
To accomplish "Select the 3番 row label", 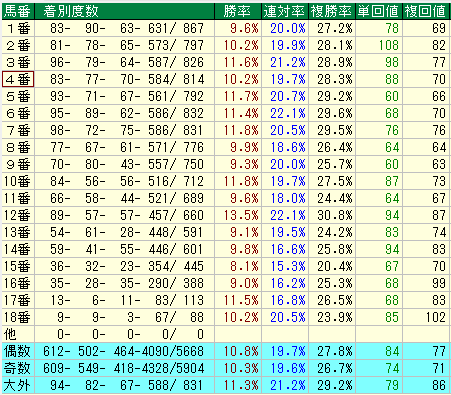I will pos(18,62).
